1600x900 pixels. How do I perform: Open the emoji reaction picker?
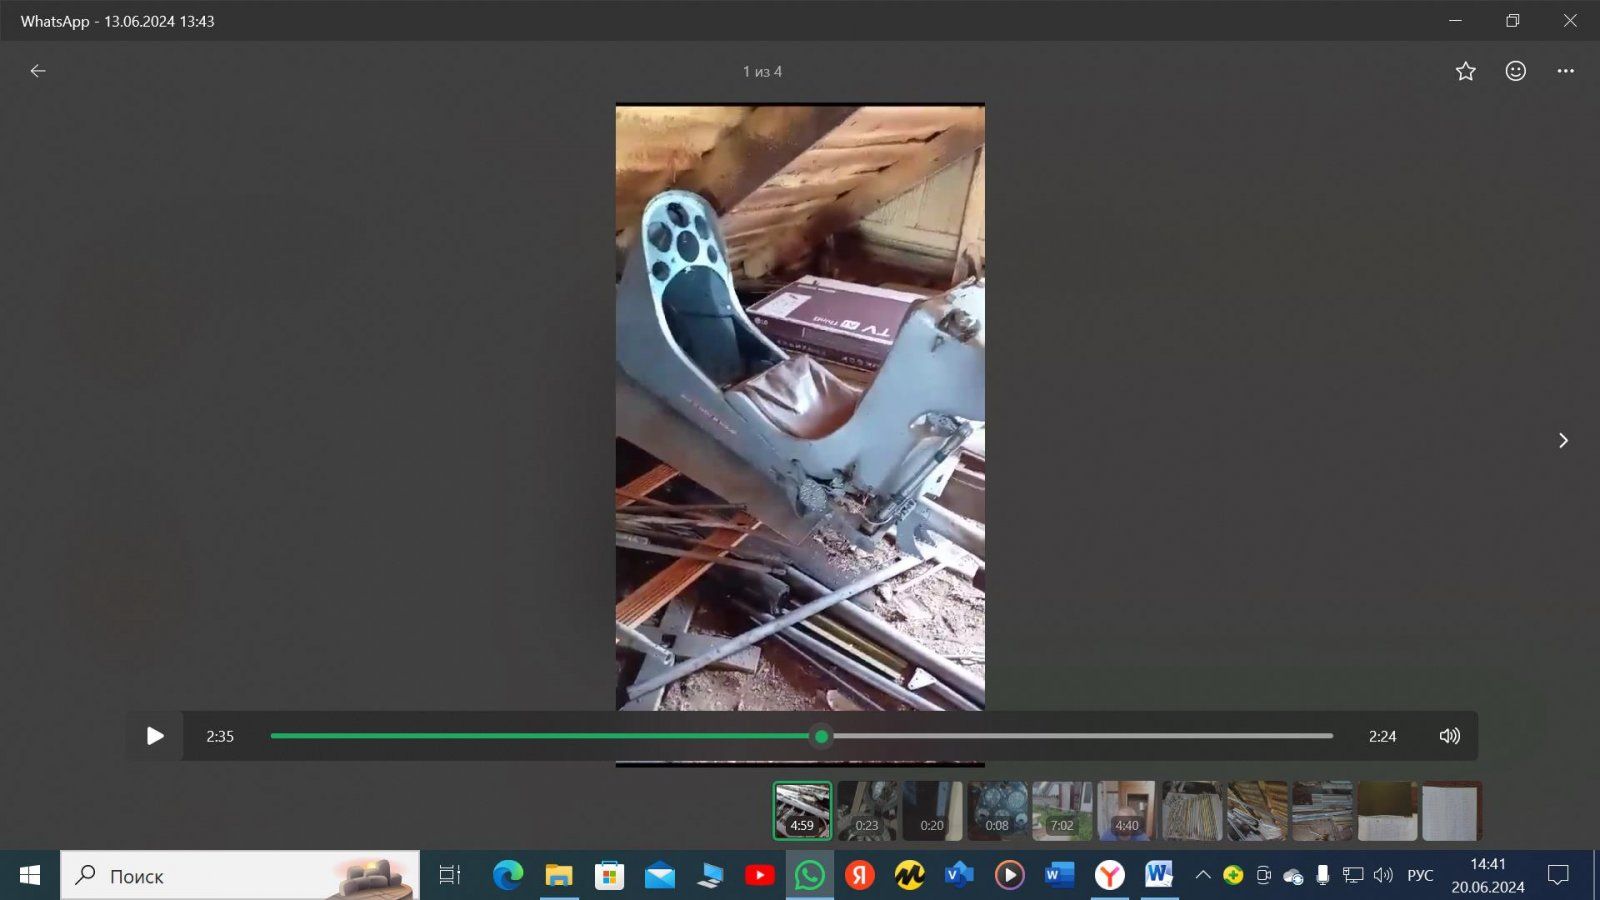click(1516, 71)
